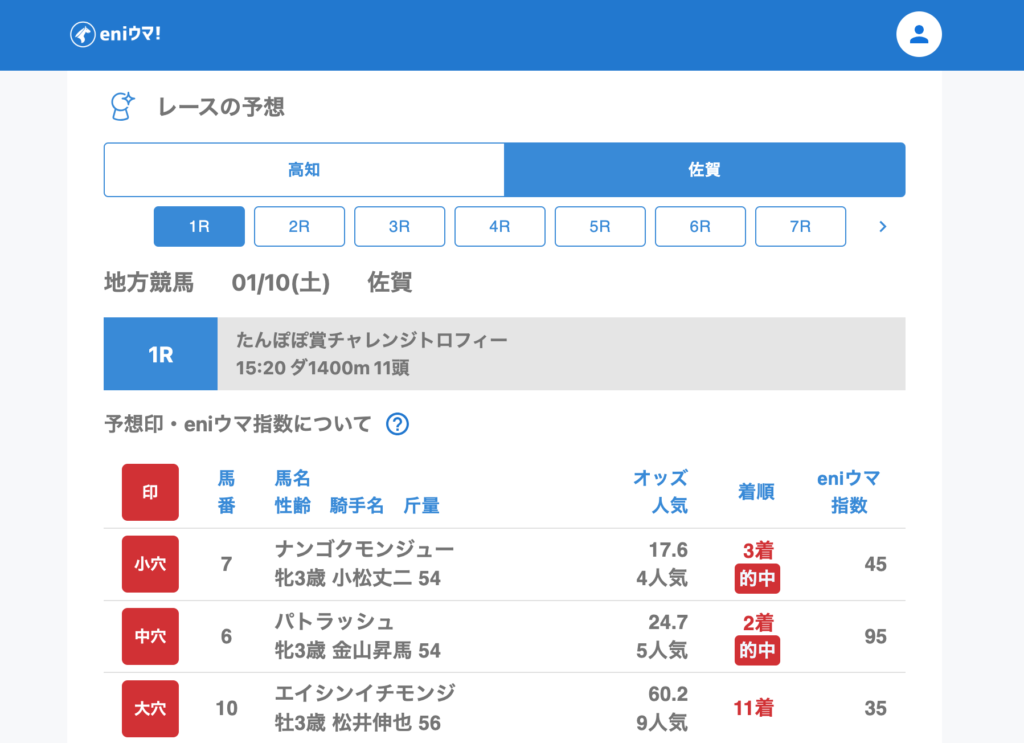This screenshot has height=743, width=1024.
Task: Click the 小穴 prediction mark badge
Action: pyautogui.click(x=150, y=564)
